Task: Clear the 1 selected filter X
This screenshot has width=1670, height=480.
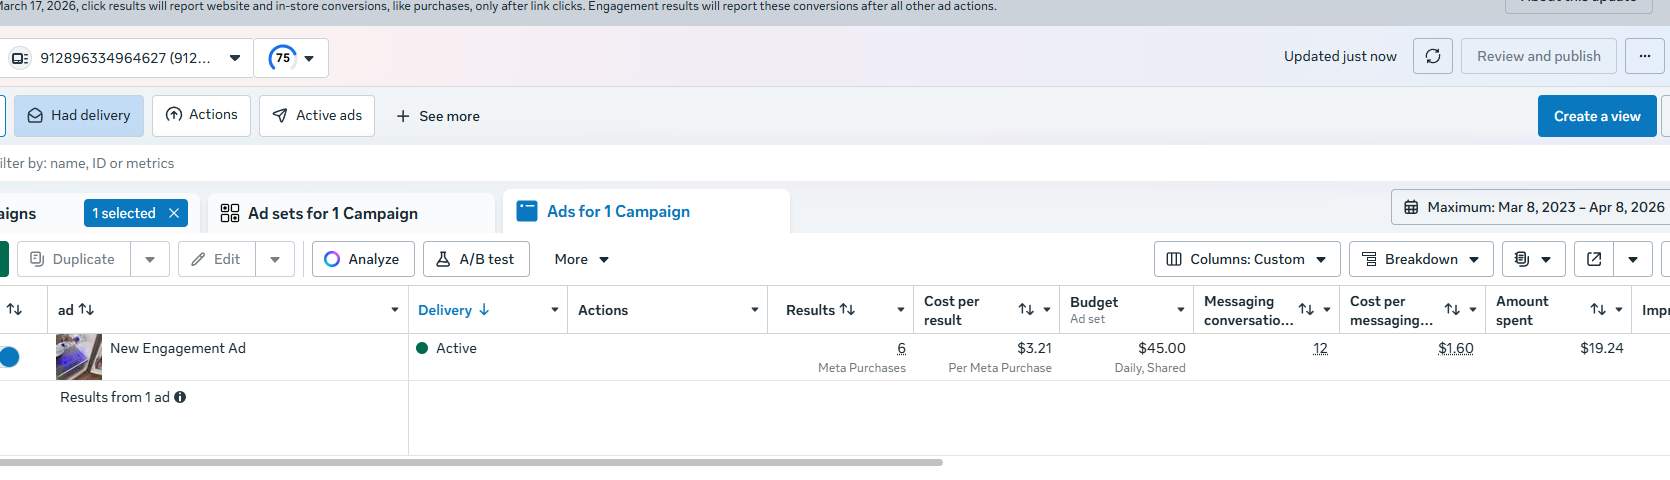Action: [x=174, y=213]
